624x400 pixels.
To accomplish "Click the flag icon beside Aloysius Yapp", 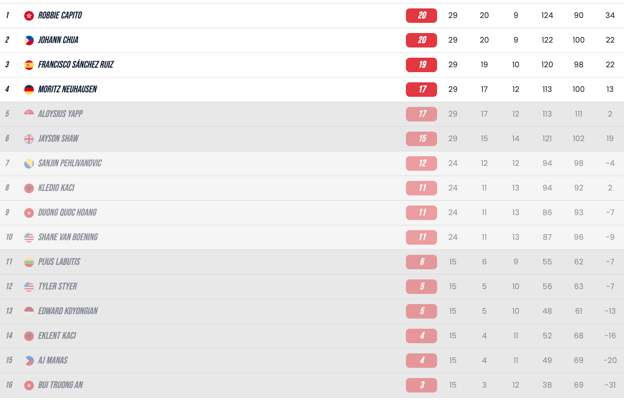I will (x=29, y=114).
